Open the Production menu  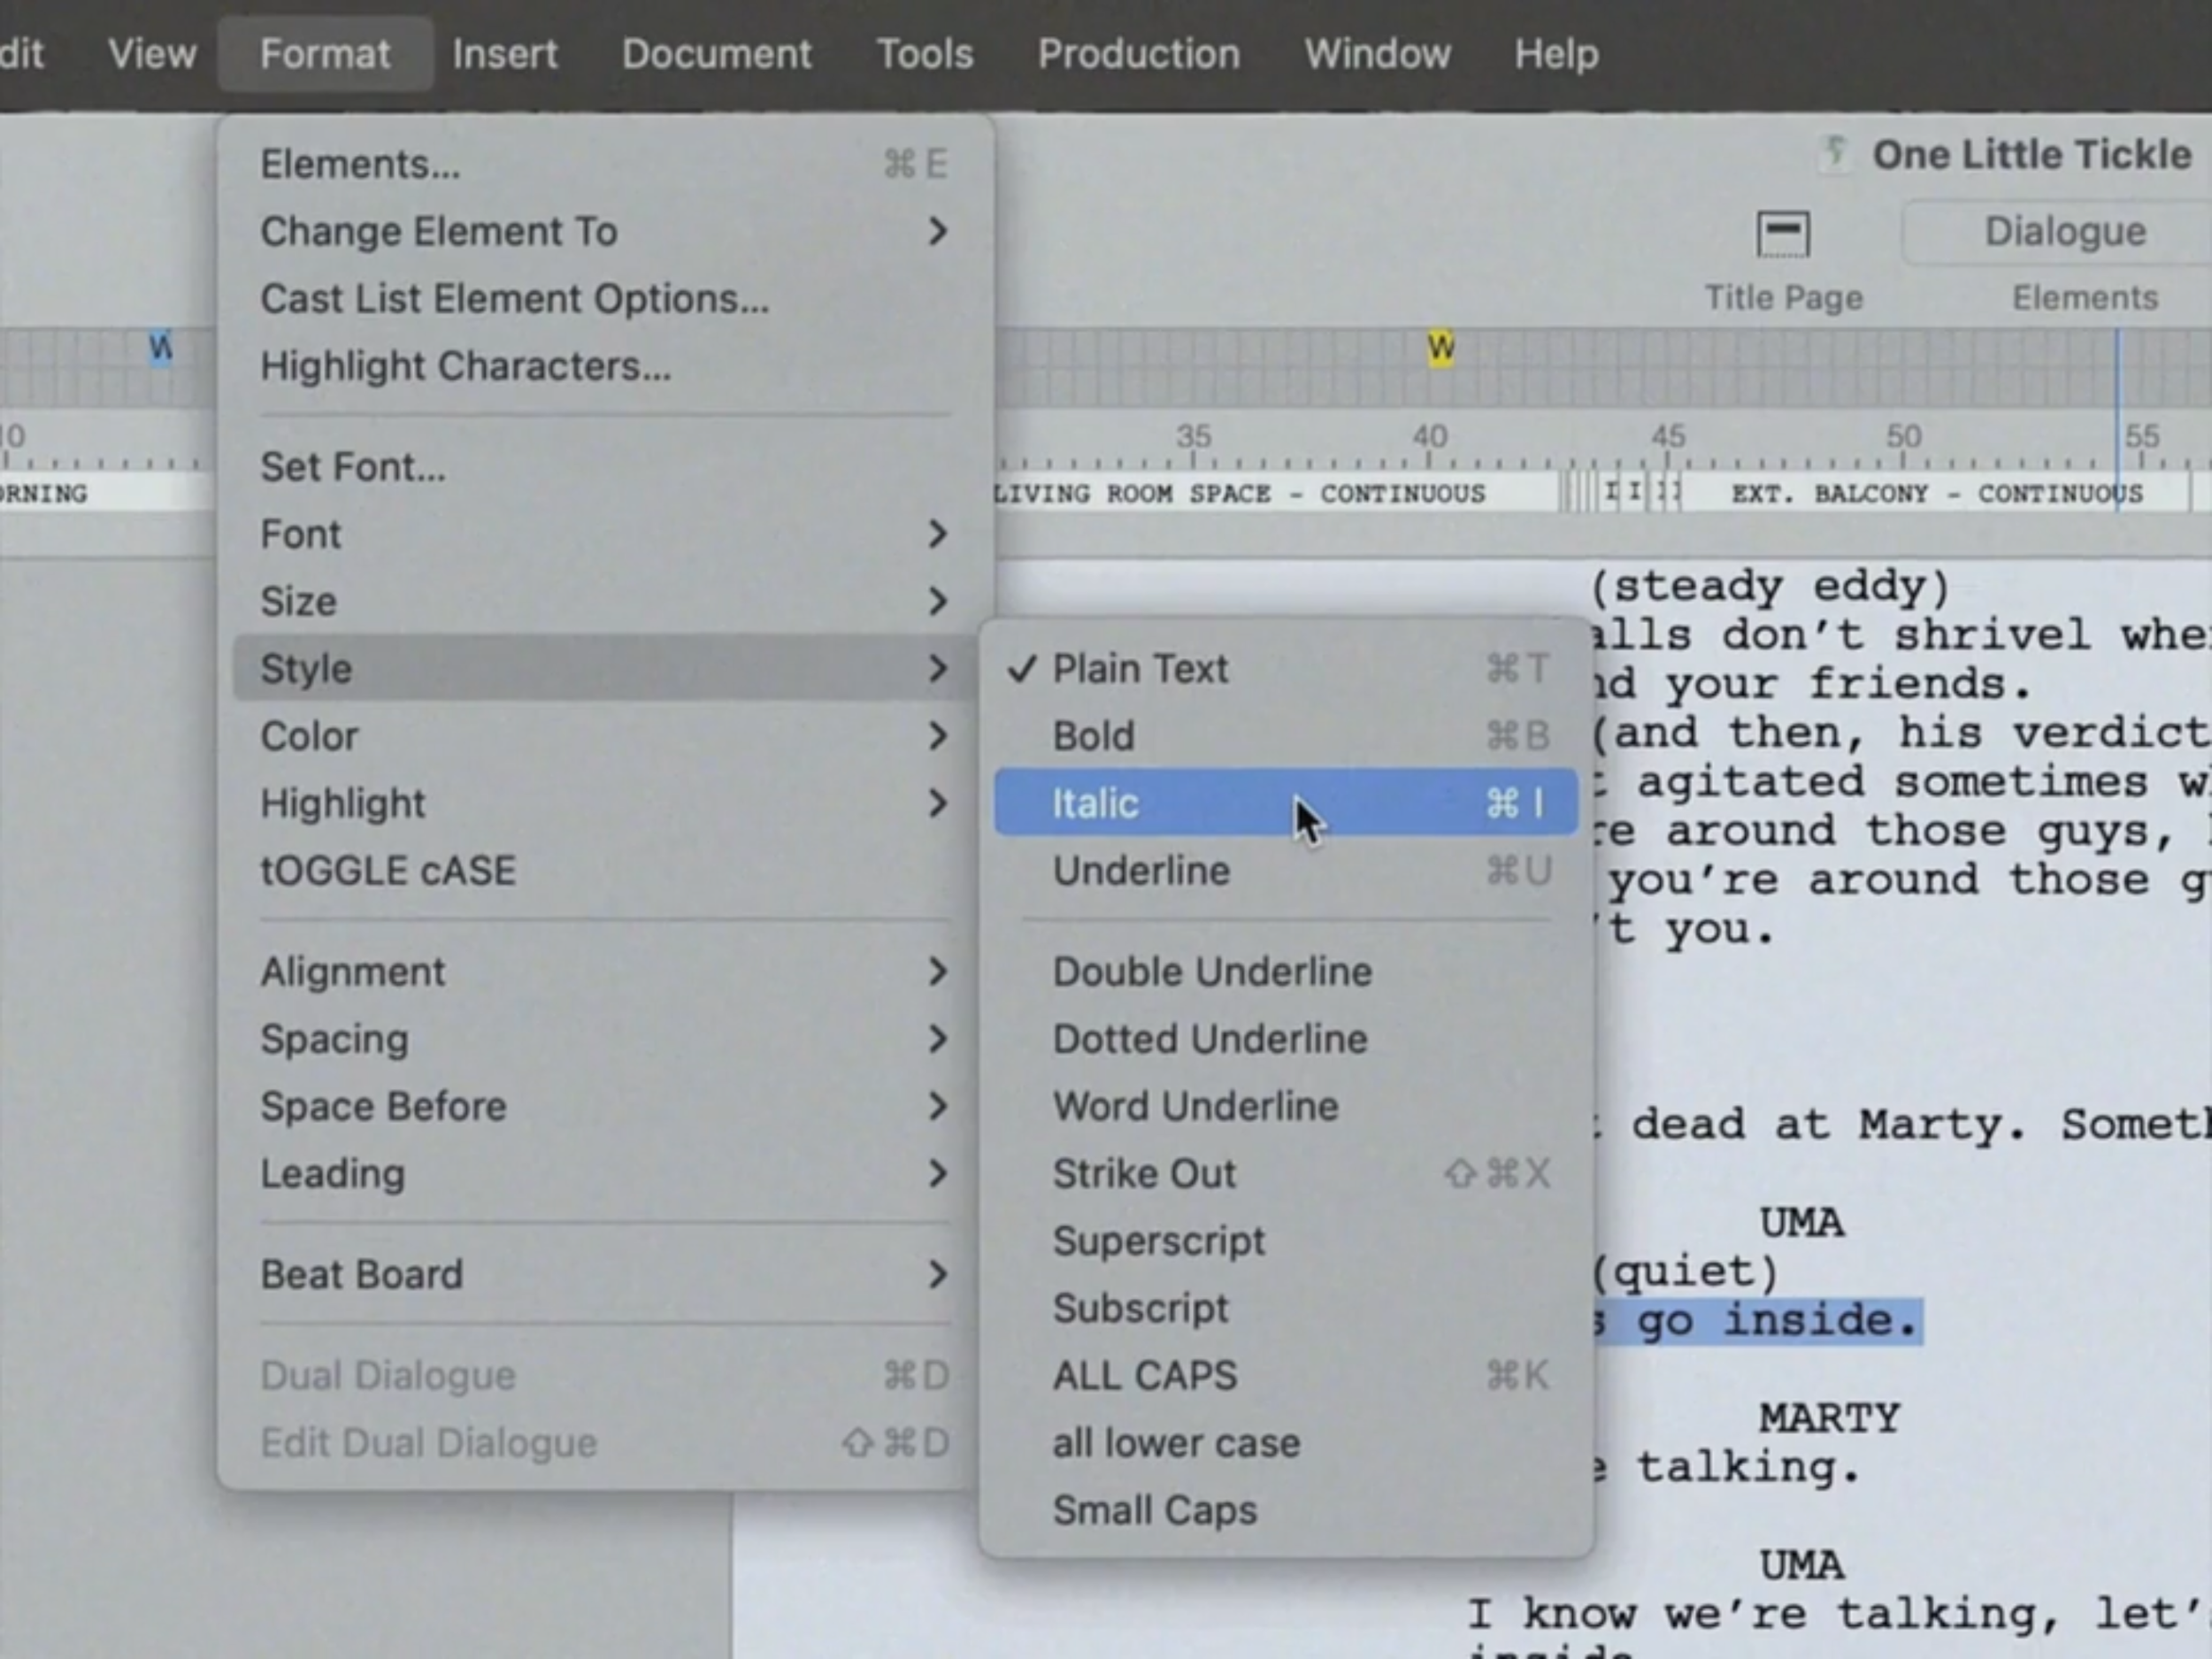(1138, 54)
